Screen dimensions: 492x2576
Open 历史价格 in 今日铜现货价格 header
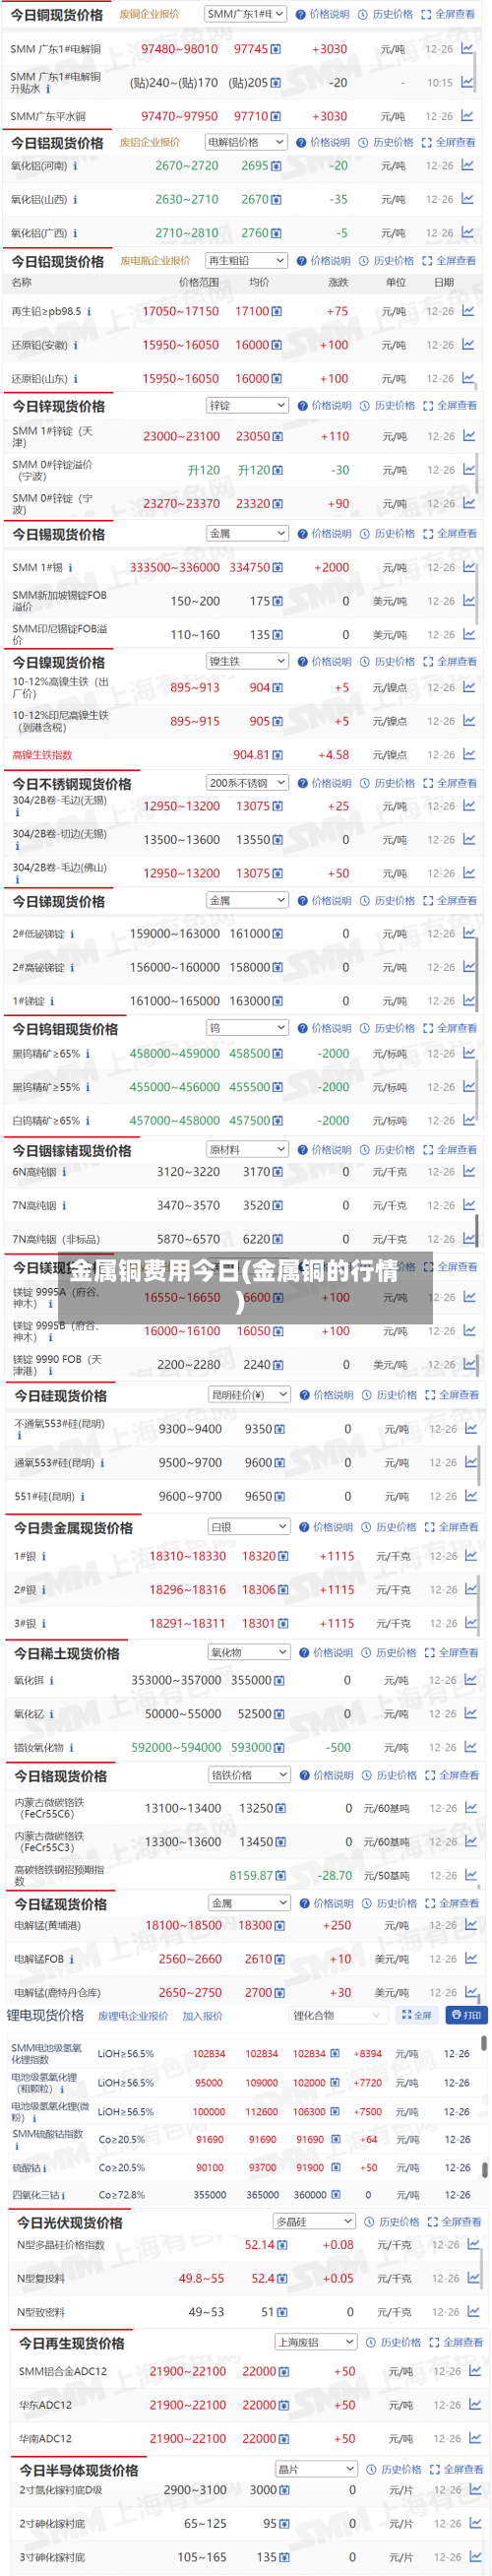click(x=387, y=15)
